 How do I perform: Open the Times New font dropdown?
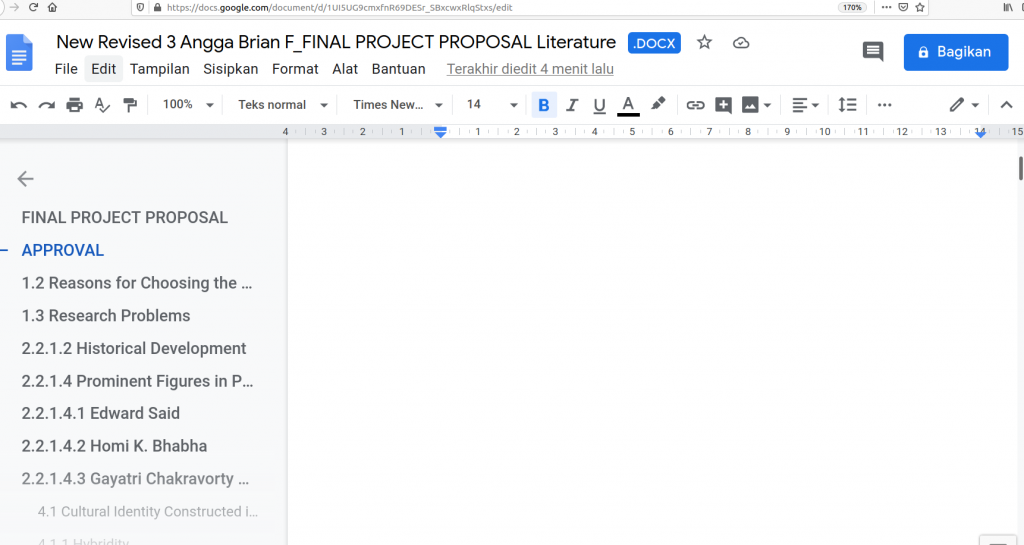397,105
